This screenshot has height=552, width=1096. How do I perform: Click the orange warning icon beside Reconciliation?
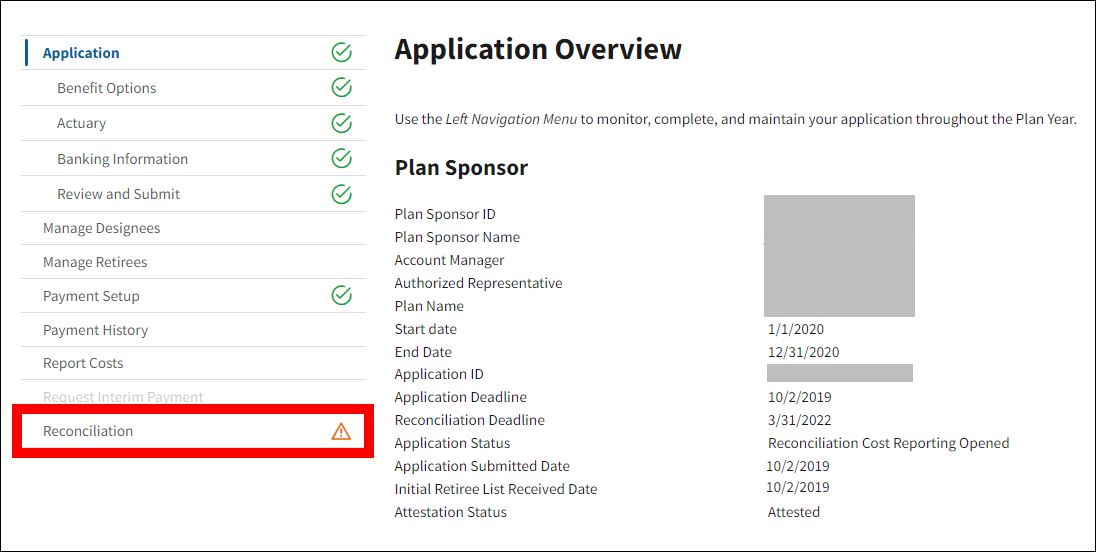click(x=341, y=431)
